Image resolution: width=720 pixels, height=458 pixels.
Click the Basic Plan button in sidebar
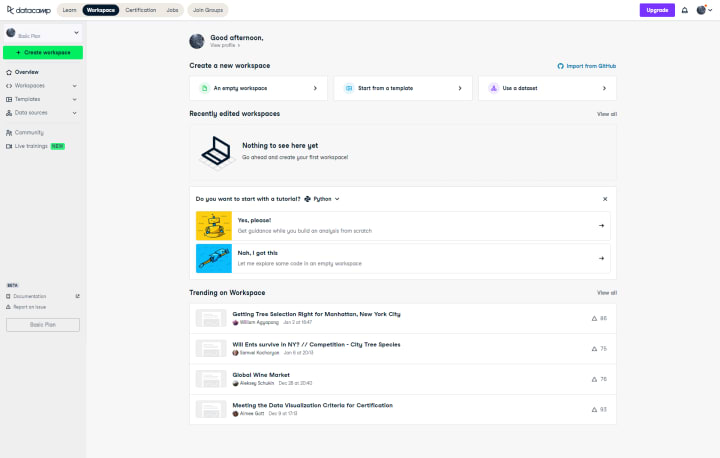(x=43, y=325)
